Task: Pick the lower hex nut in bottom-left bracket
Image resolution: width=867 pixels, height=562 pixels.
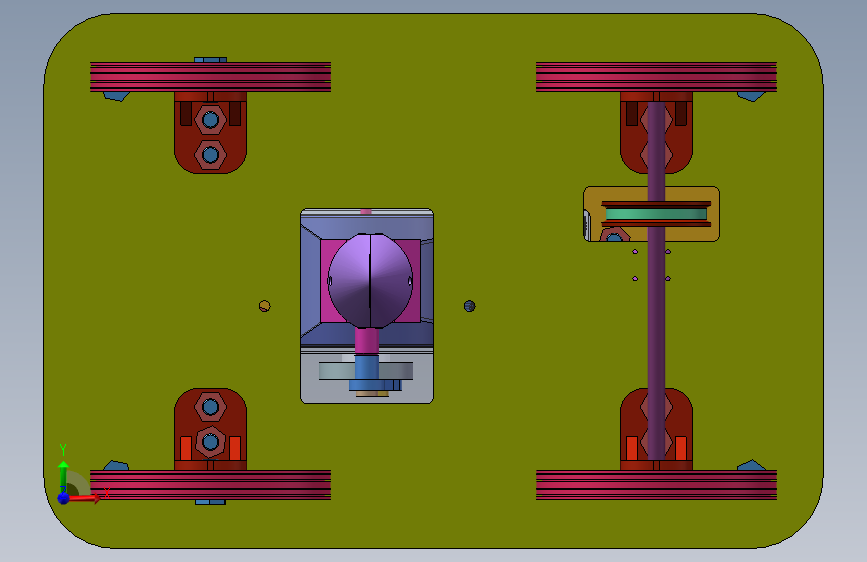Action: click(210, 442)
